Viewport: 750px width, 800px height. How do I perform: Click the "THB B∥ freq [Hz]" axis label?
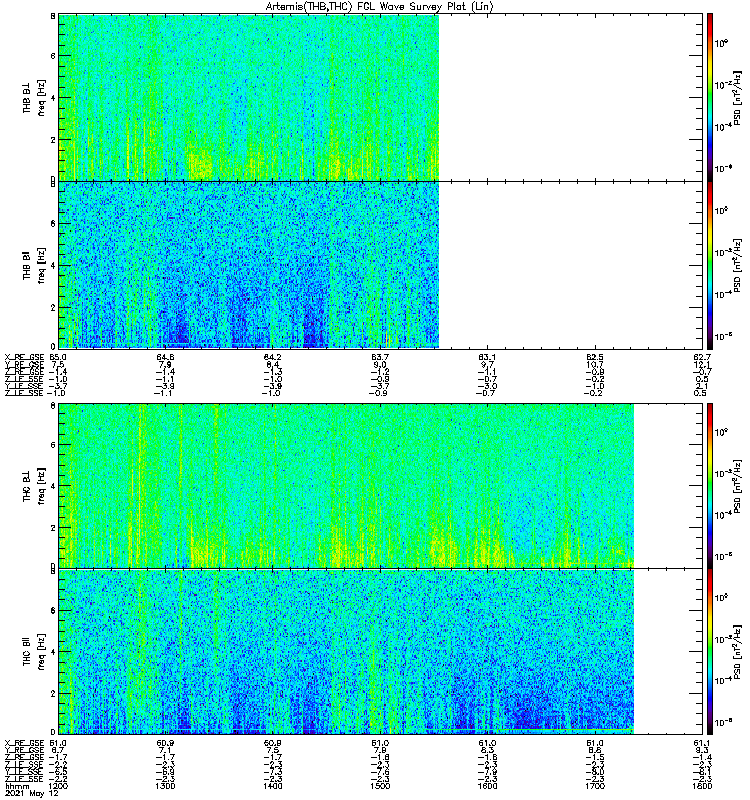(34, 264)
